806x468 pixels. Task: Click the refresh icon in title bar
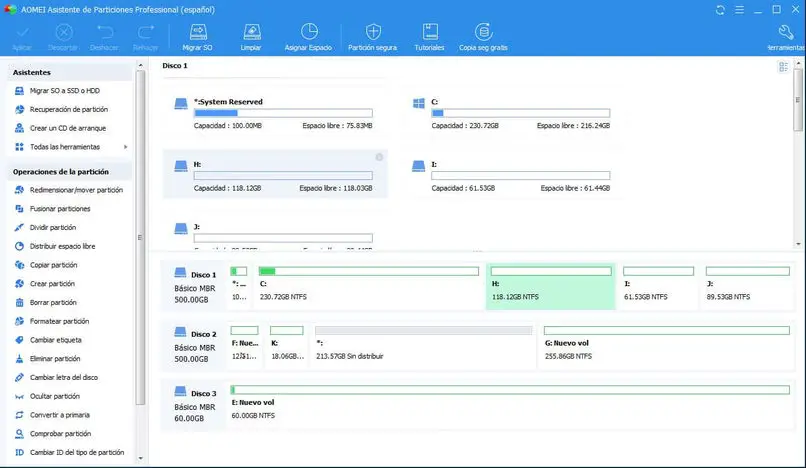tap(720, 10)
